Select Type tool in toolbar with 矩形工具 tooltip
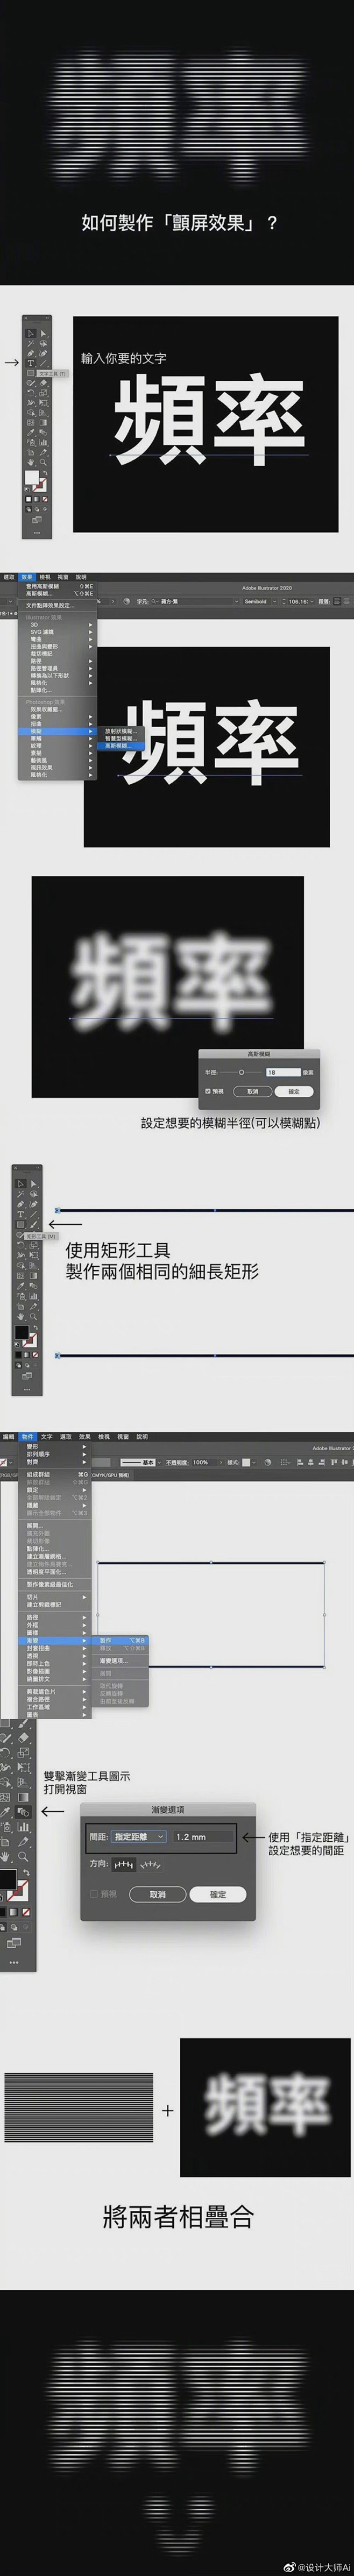354x2576 pixels. click(x=20, y=1214)
